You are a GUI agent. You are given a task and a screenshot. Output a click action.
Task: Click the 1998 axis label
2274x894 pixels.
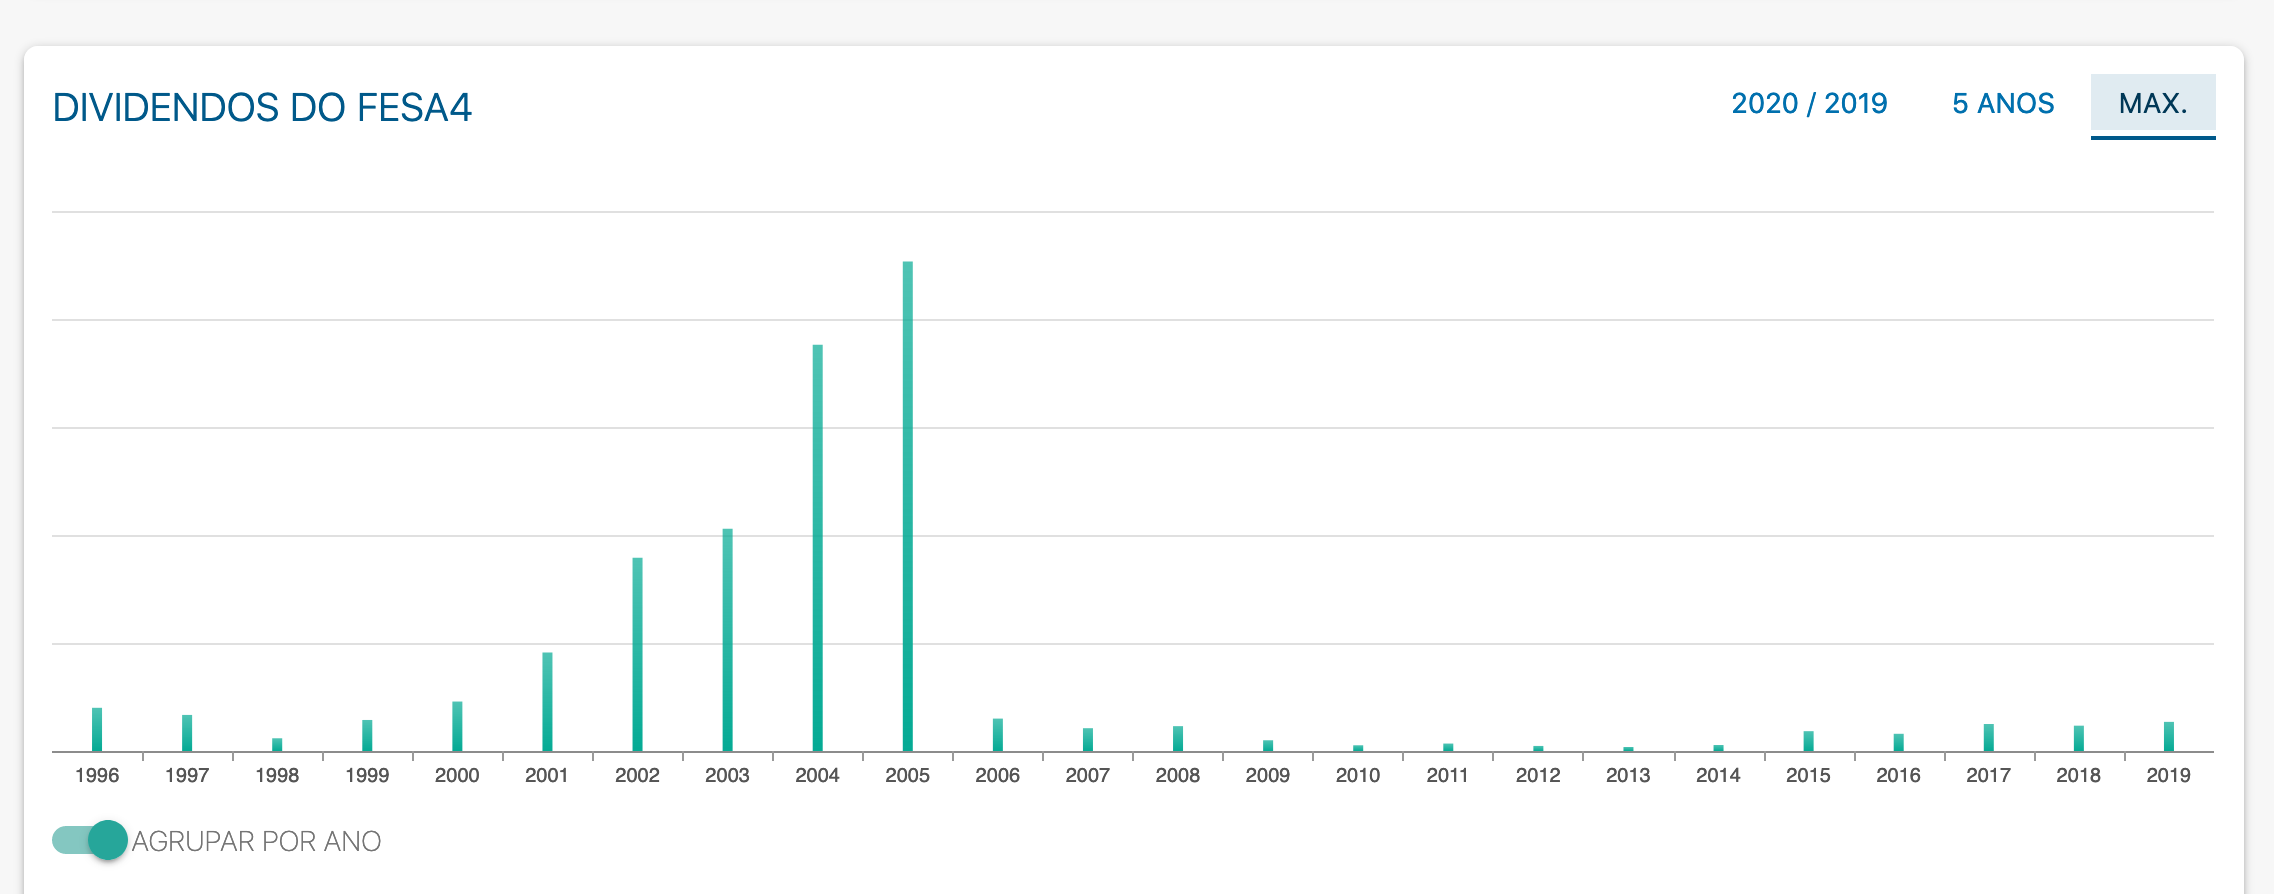pos(277,775)
